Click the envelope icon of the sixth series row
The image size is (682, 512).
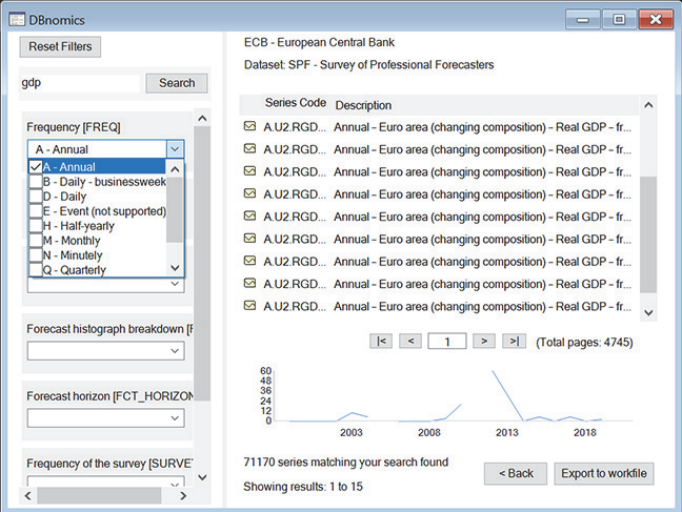click(250, 238)
